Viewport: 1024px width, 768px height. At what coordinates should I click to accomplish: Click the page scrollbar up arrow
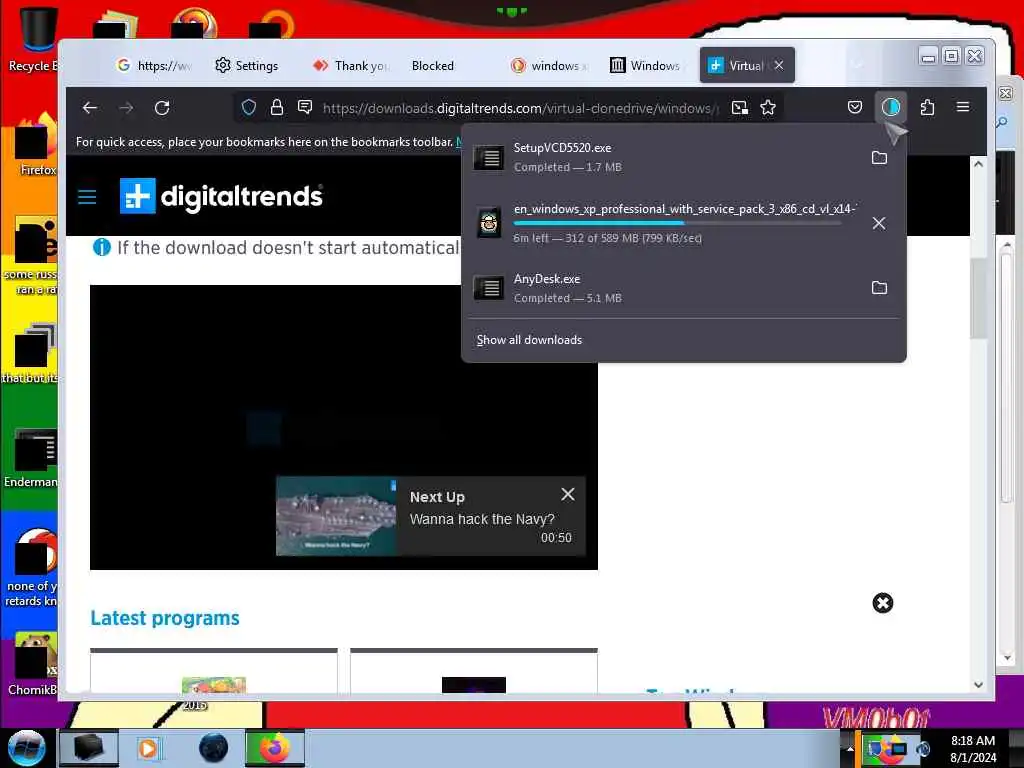point(978,164)
